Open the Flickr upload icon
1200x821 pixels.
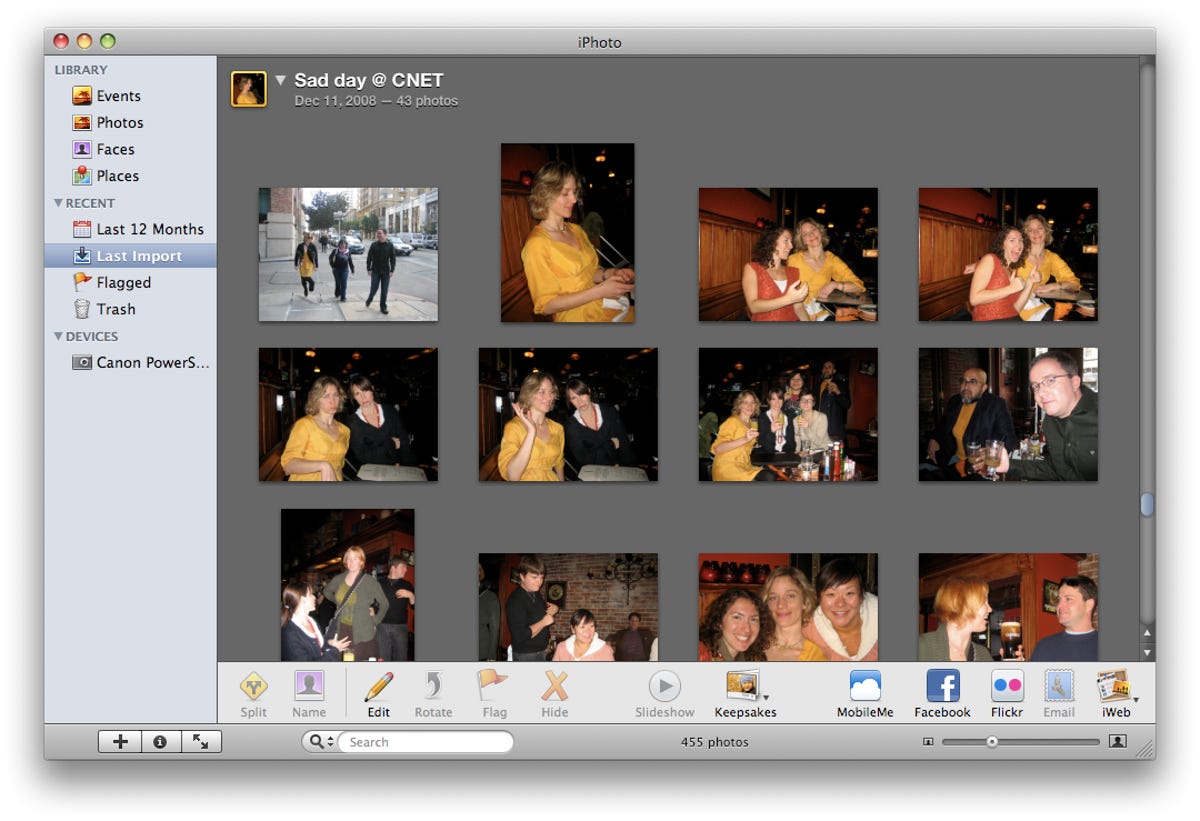1006,687
